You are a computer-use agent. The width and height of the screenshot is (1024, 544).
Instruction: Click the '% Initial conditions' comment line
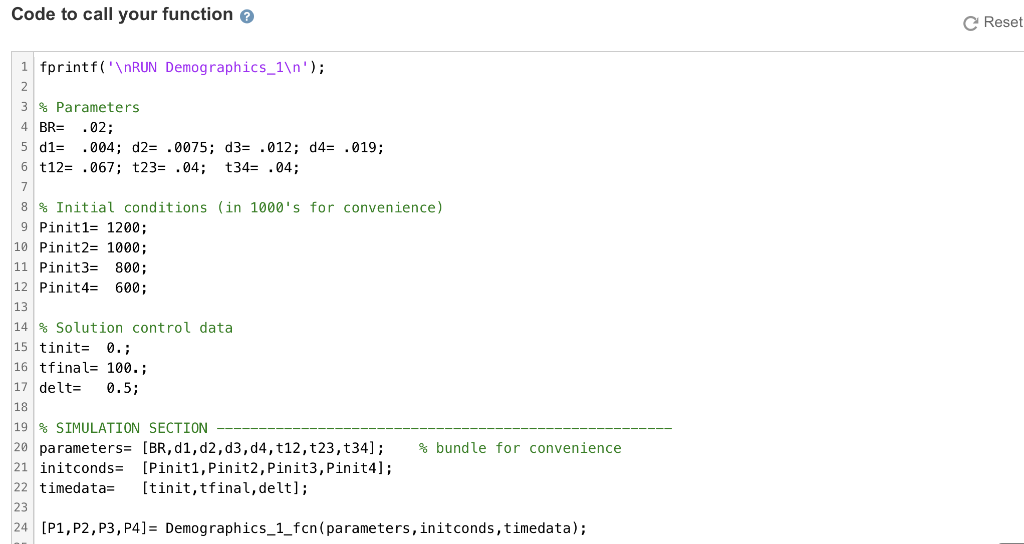(241, 208)
